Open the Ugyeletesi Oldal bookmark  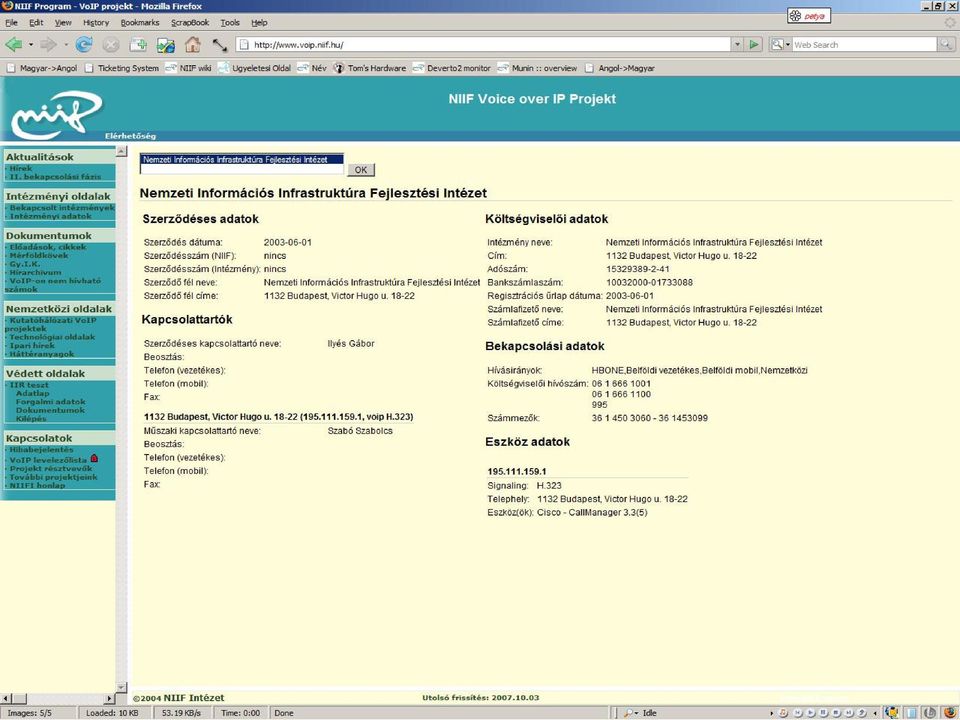(x=255, y=68)
